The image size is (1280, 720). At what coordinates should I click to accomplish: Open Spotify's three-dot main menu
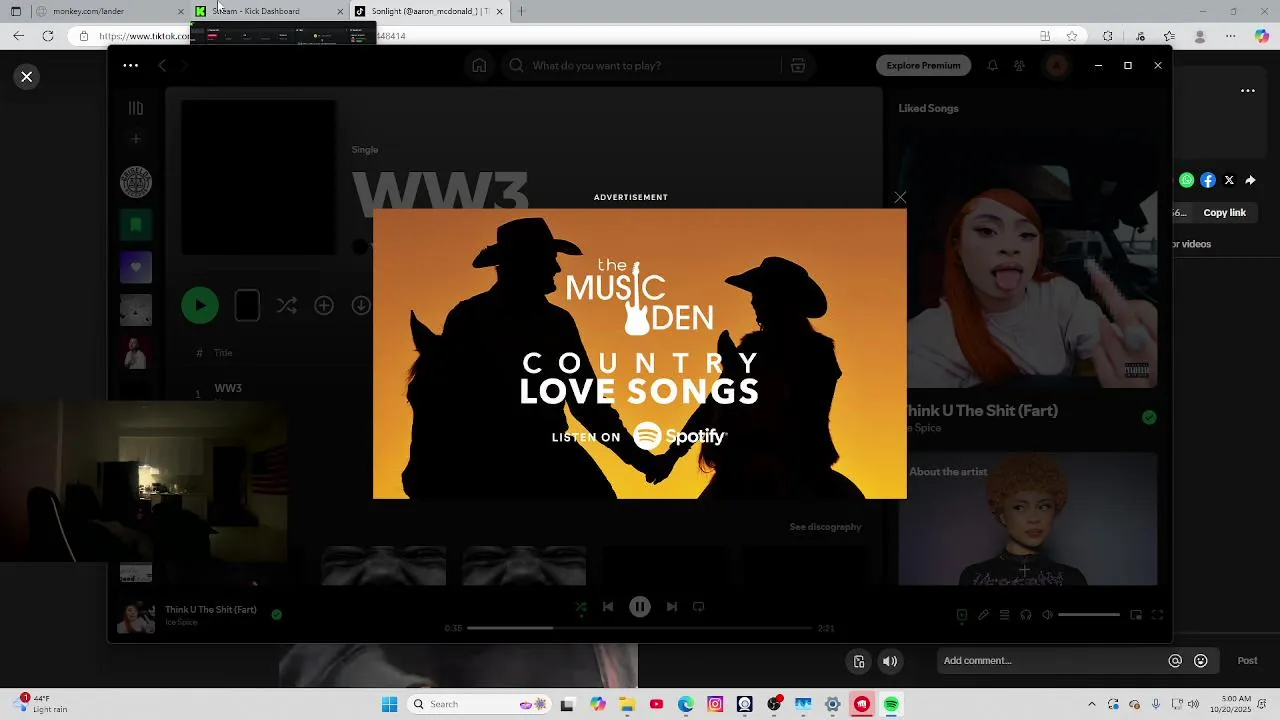click(131, 65)
